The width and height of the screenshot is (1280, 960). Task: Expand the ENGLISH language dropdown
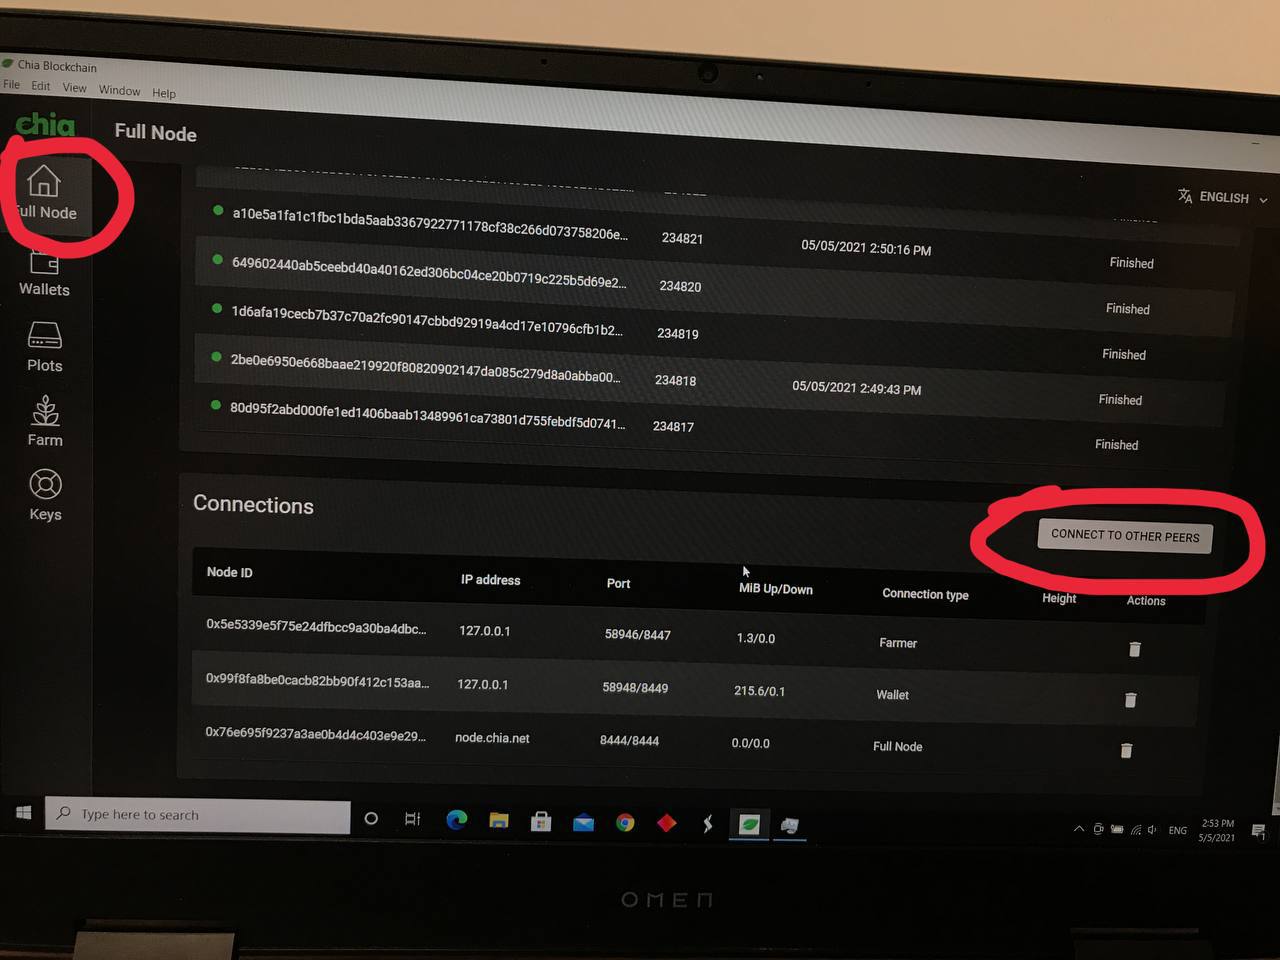[1223, 198]
